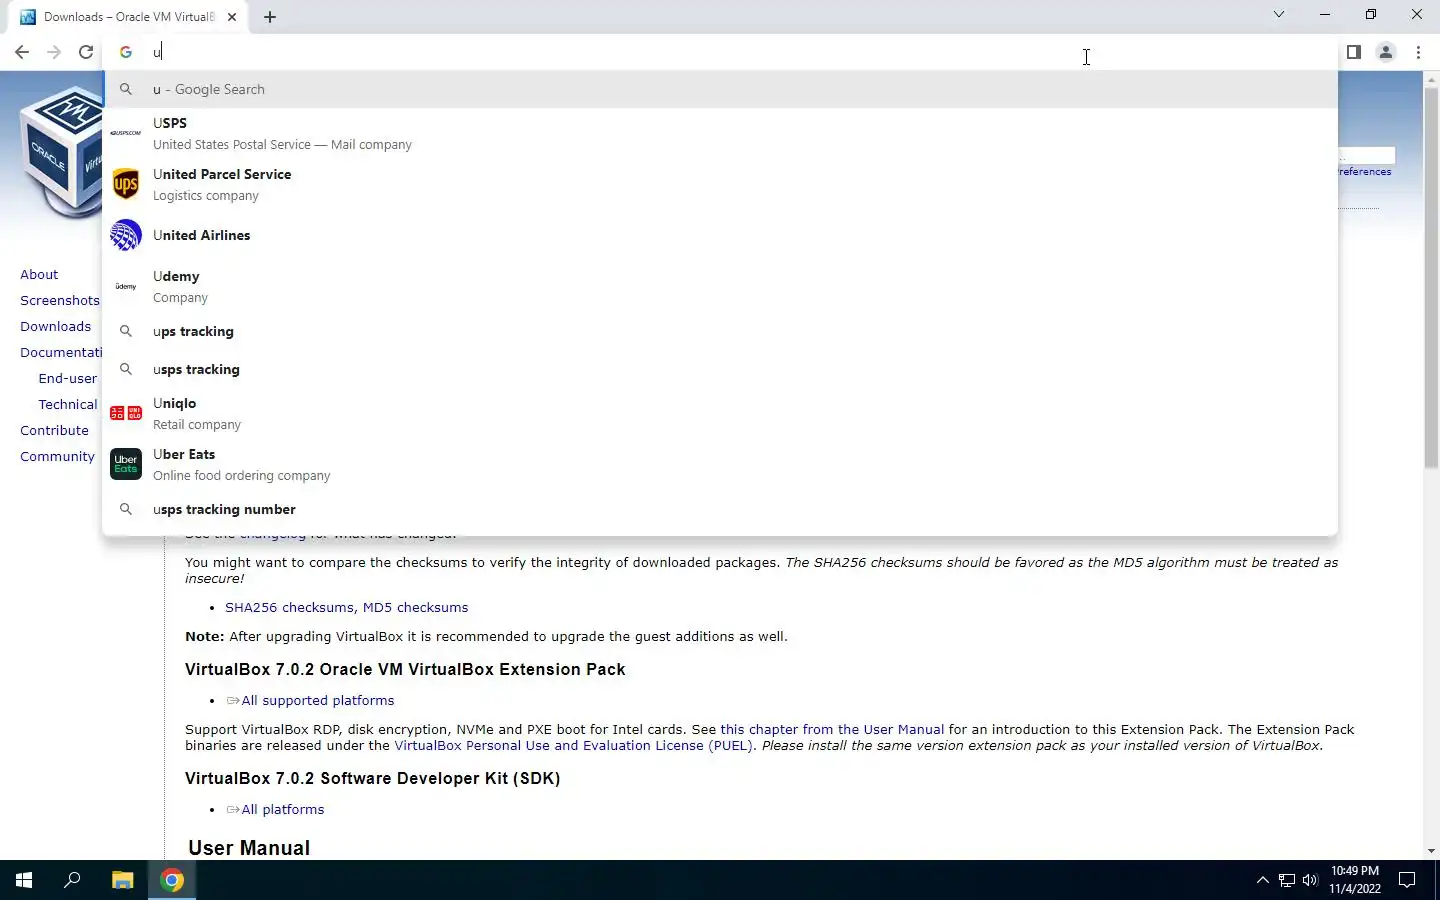The width and height of the screenshot is (1440, 900).
Task: Click the Udemy logo icon
Action: 126,286
